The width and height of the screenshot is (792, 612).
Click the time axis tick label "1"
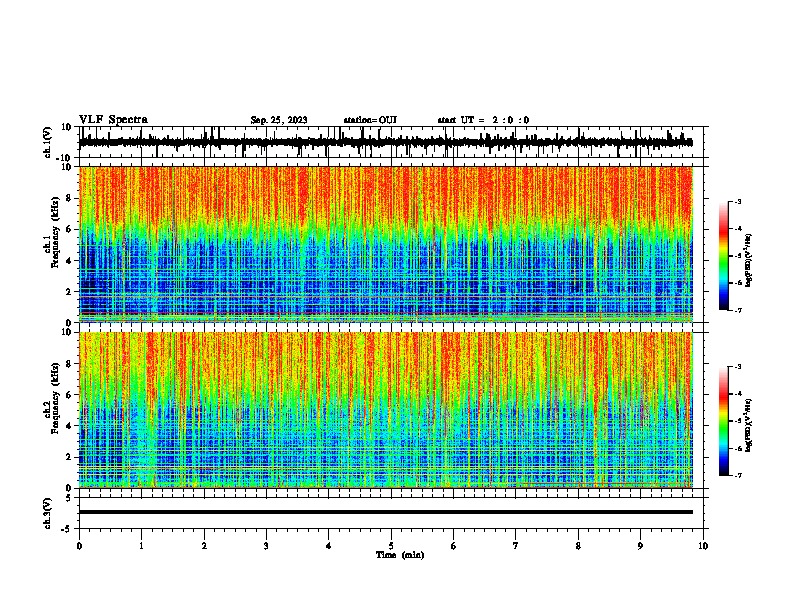click(x=141, y=546)
